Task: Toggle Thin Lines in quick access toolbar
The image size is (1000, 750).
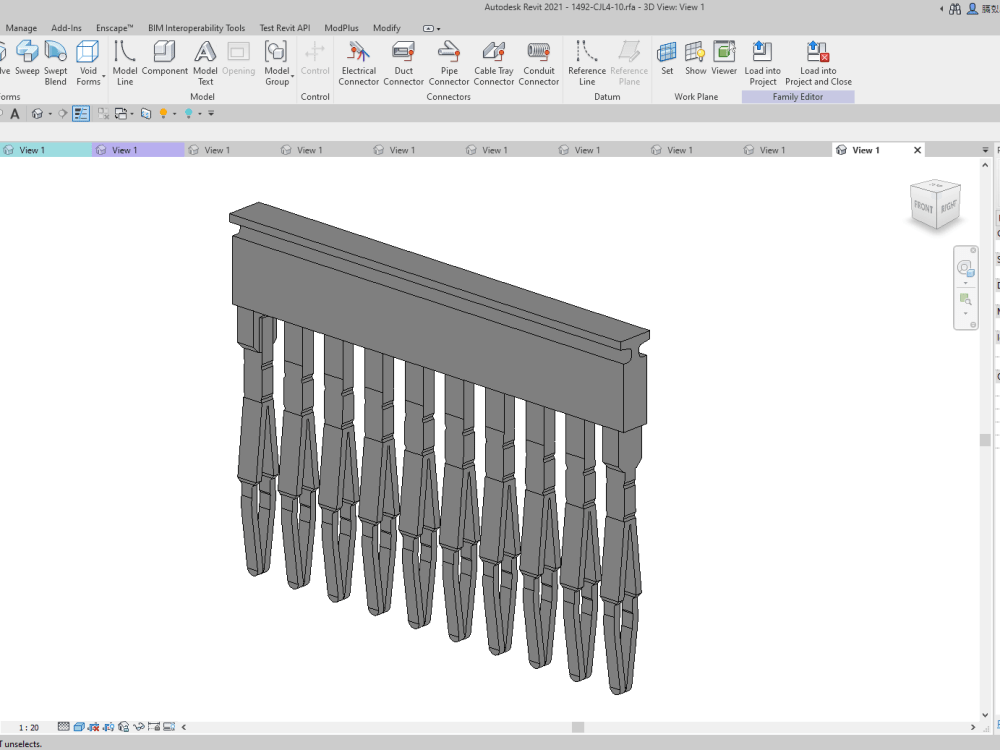Action: click(80, 113)
